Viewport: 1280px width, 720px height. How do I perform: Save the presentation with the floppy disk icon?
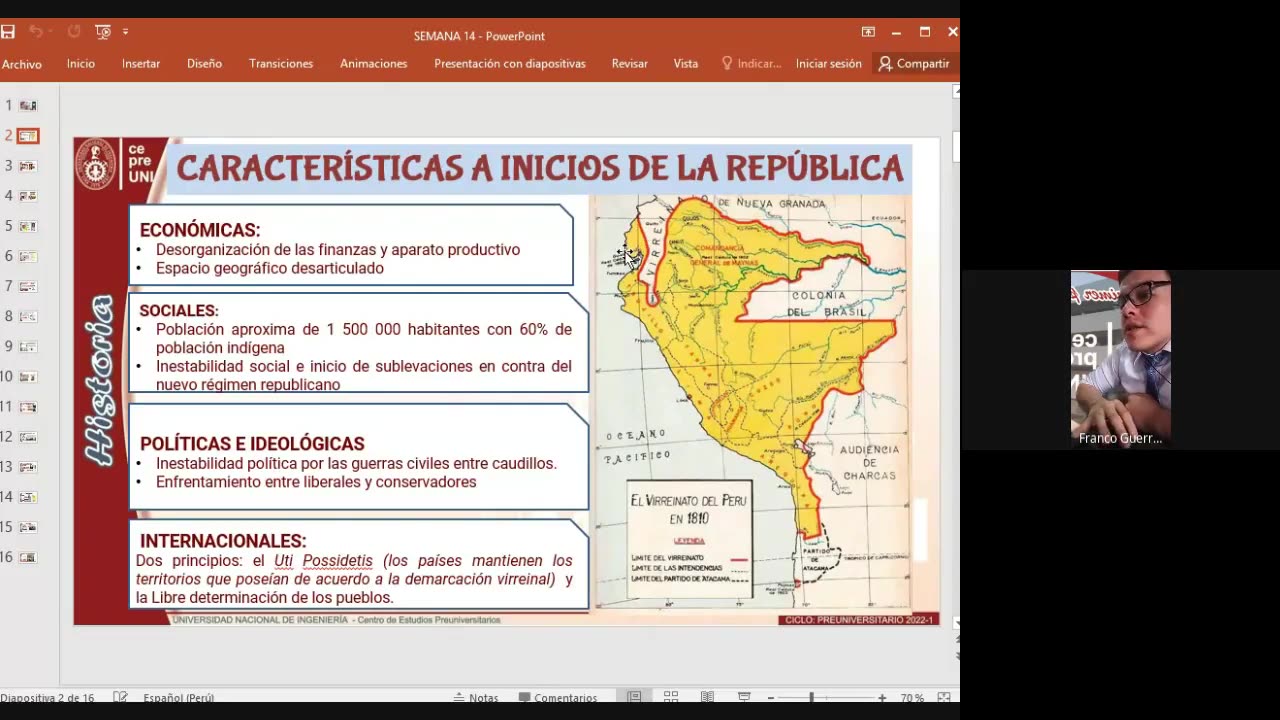pyautogui.click(x=8, y=32)
